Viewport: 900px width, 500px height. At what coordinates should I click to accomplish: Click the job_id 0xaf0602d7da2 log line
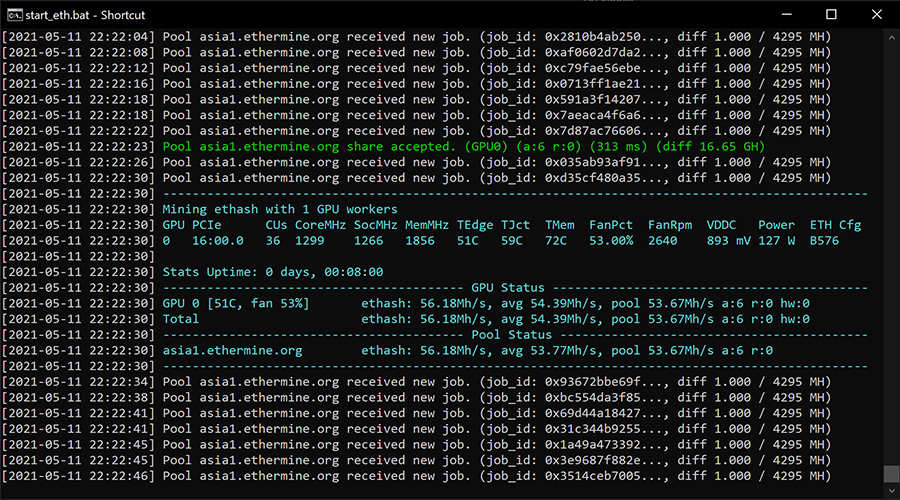[x=416, y=52]
